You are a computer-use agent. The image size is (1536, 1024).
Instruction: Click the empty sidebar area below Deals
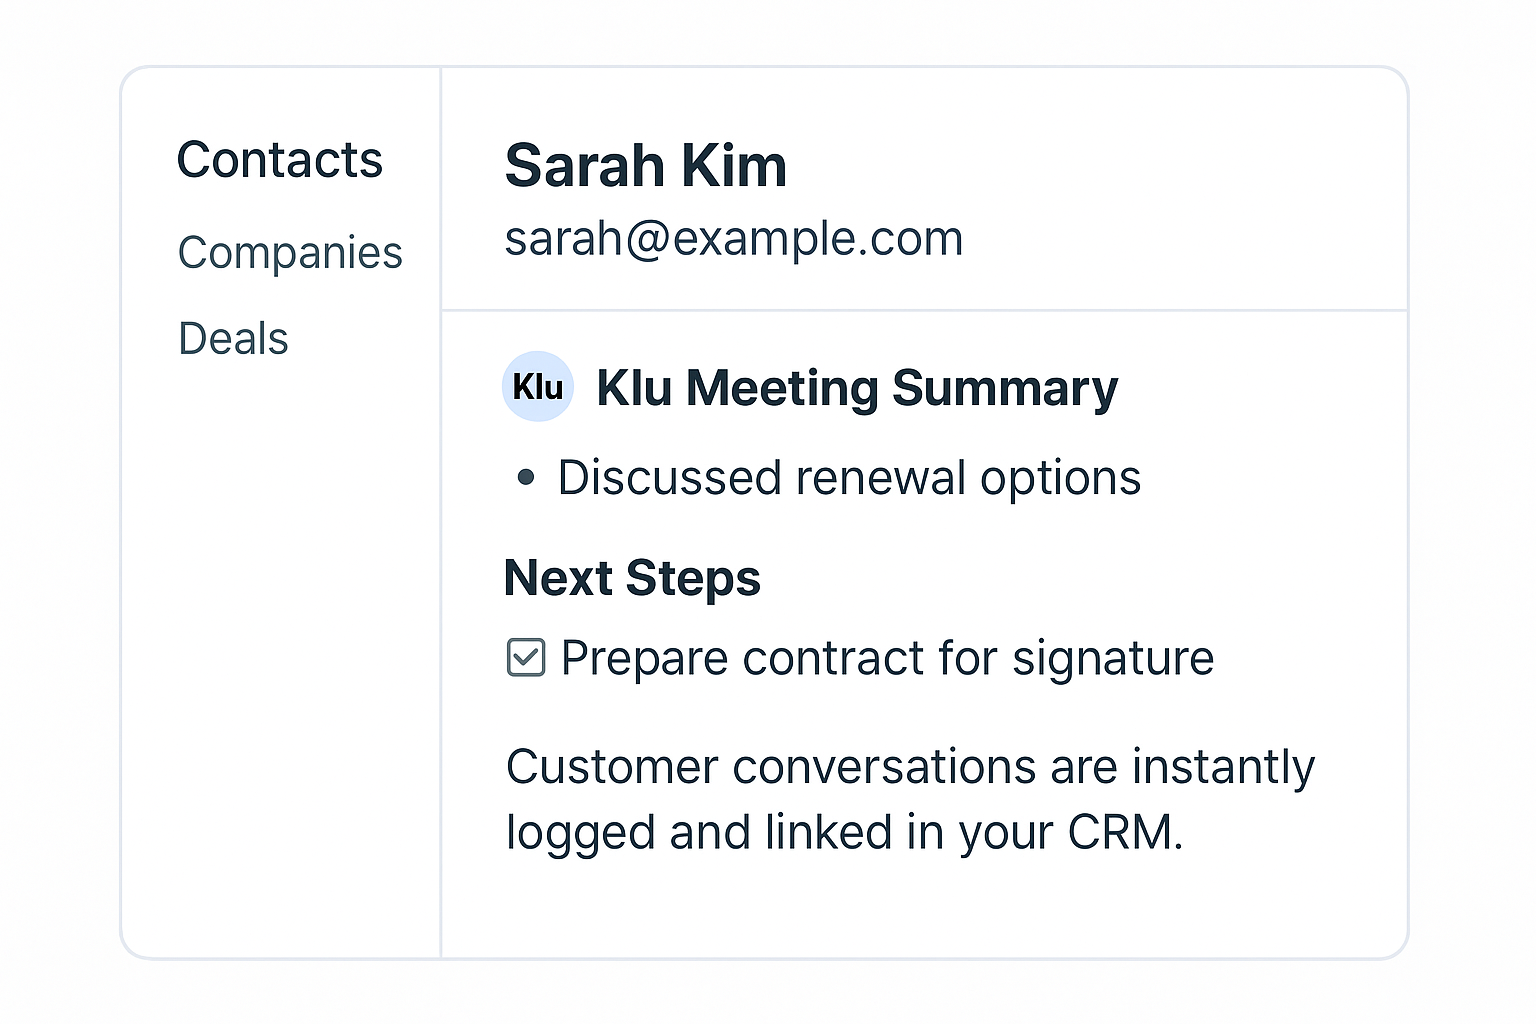[x=280, y=650]
